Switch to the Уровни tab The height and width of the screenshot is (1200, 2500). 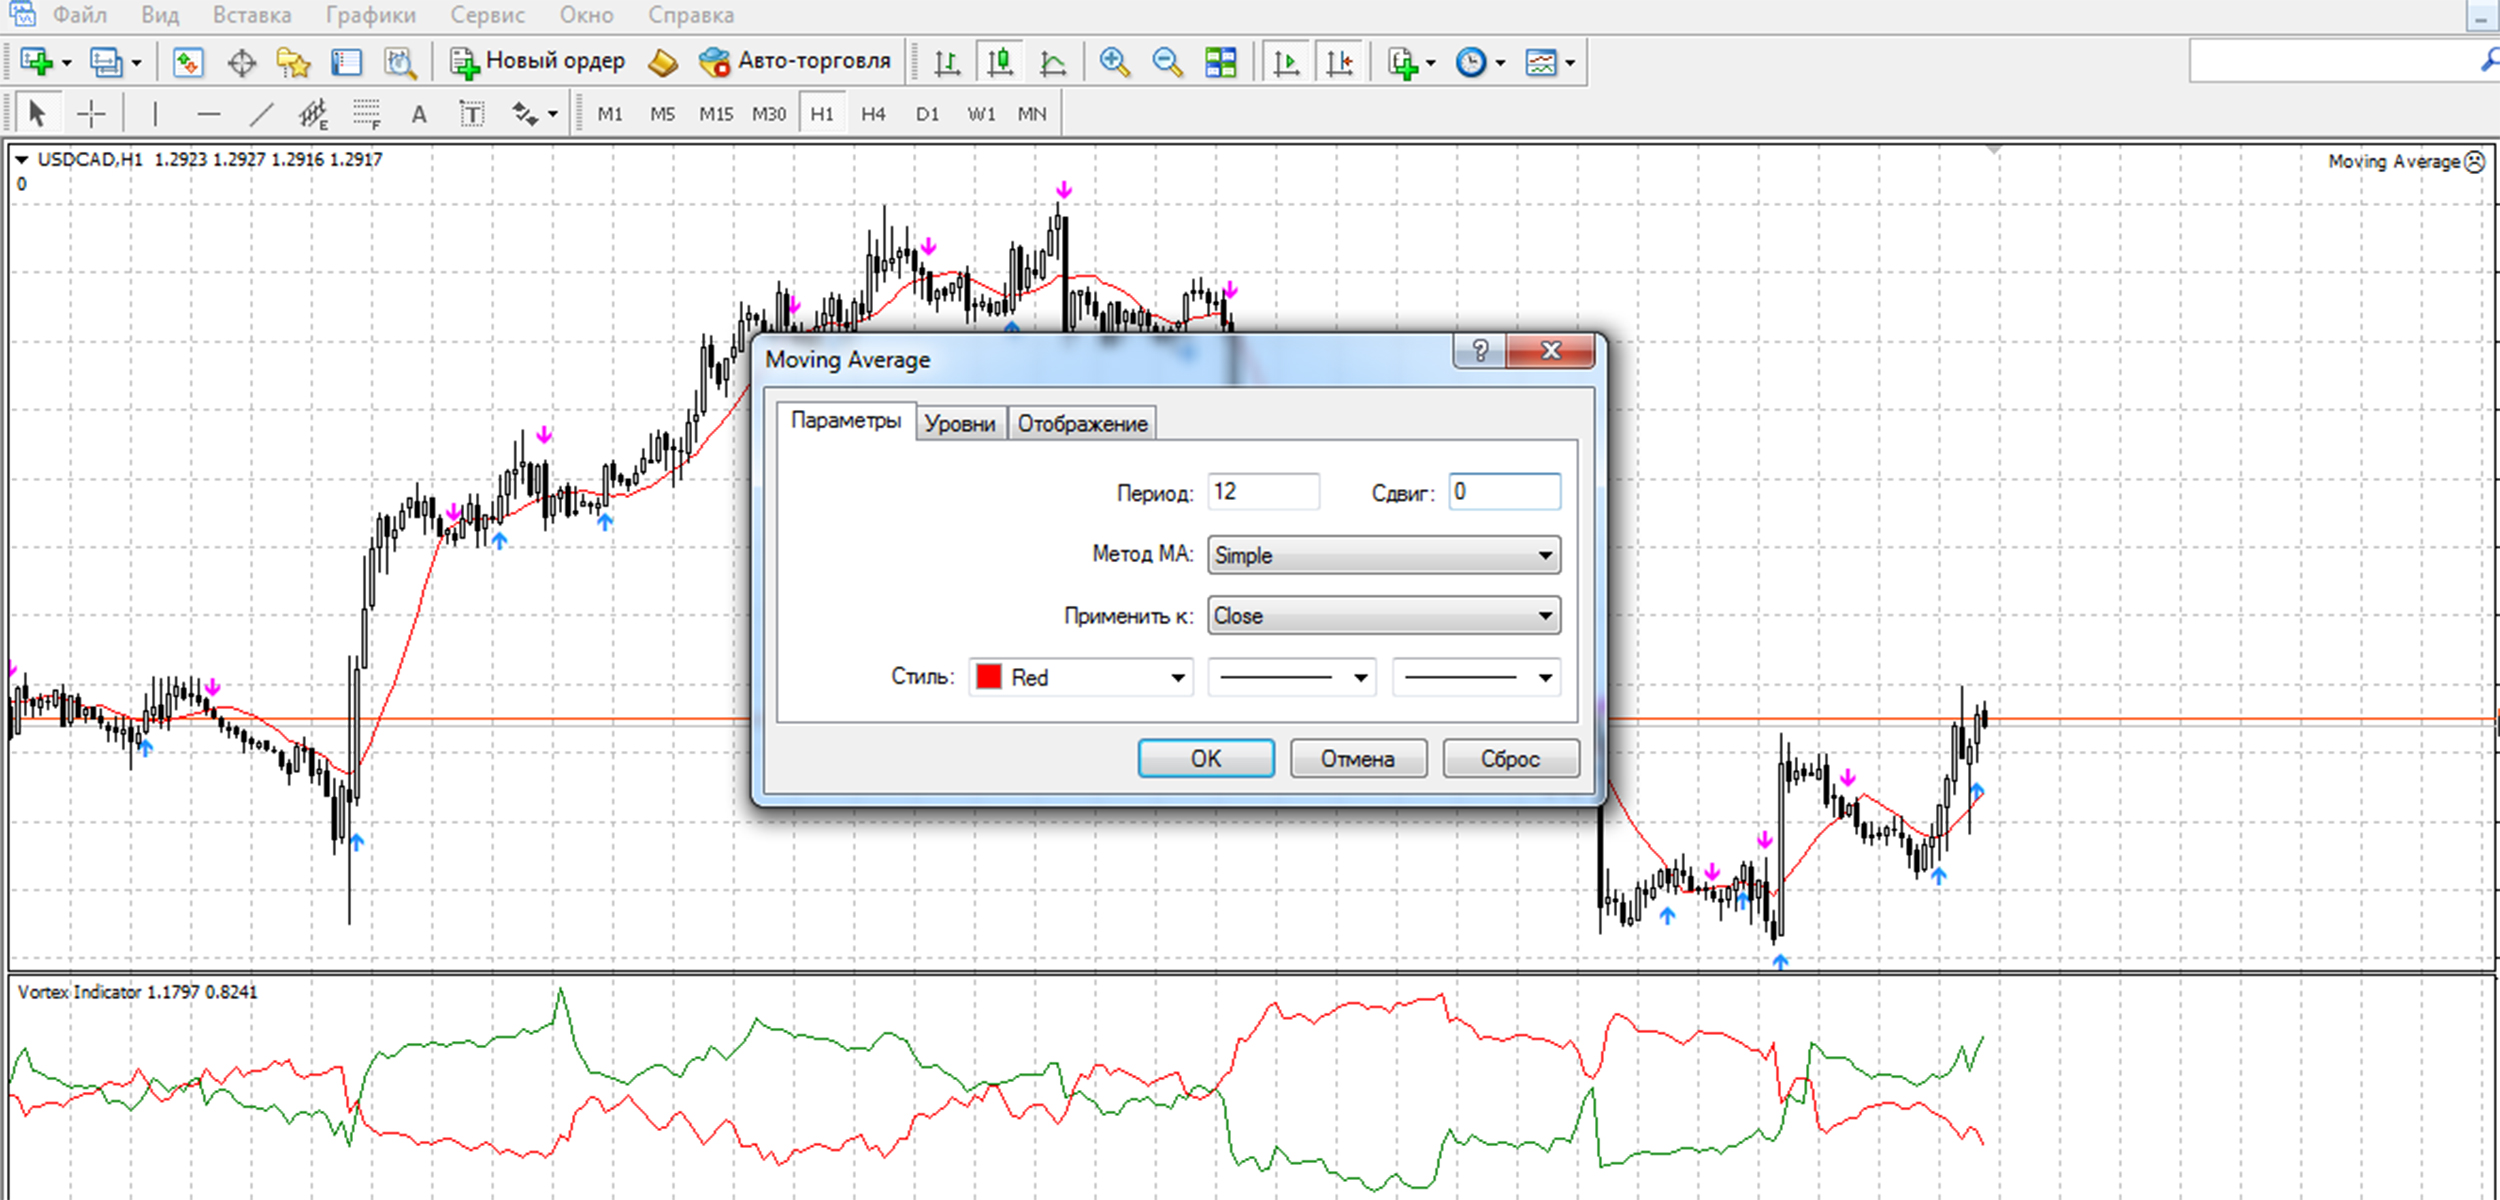coord(960,424)
